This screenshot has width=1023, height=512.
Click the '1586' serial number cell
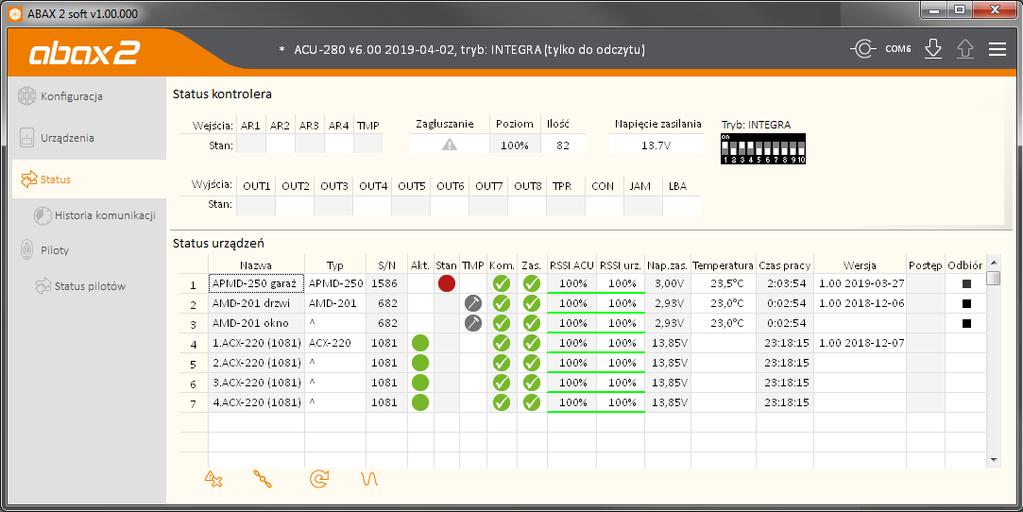click(386, 284)
